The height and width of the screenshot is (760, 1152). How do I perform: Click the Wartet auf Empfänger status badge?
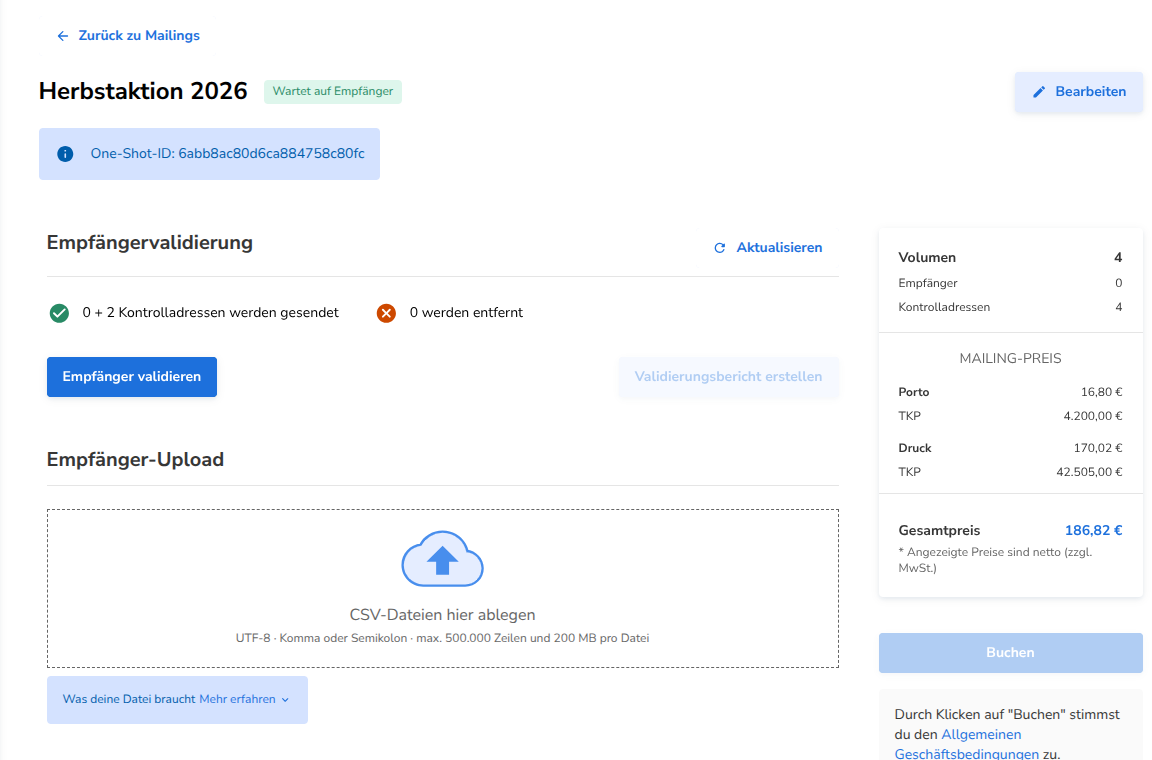[333, 91]
